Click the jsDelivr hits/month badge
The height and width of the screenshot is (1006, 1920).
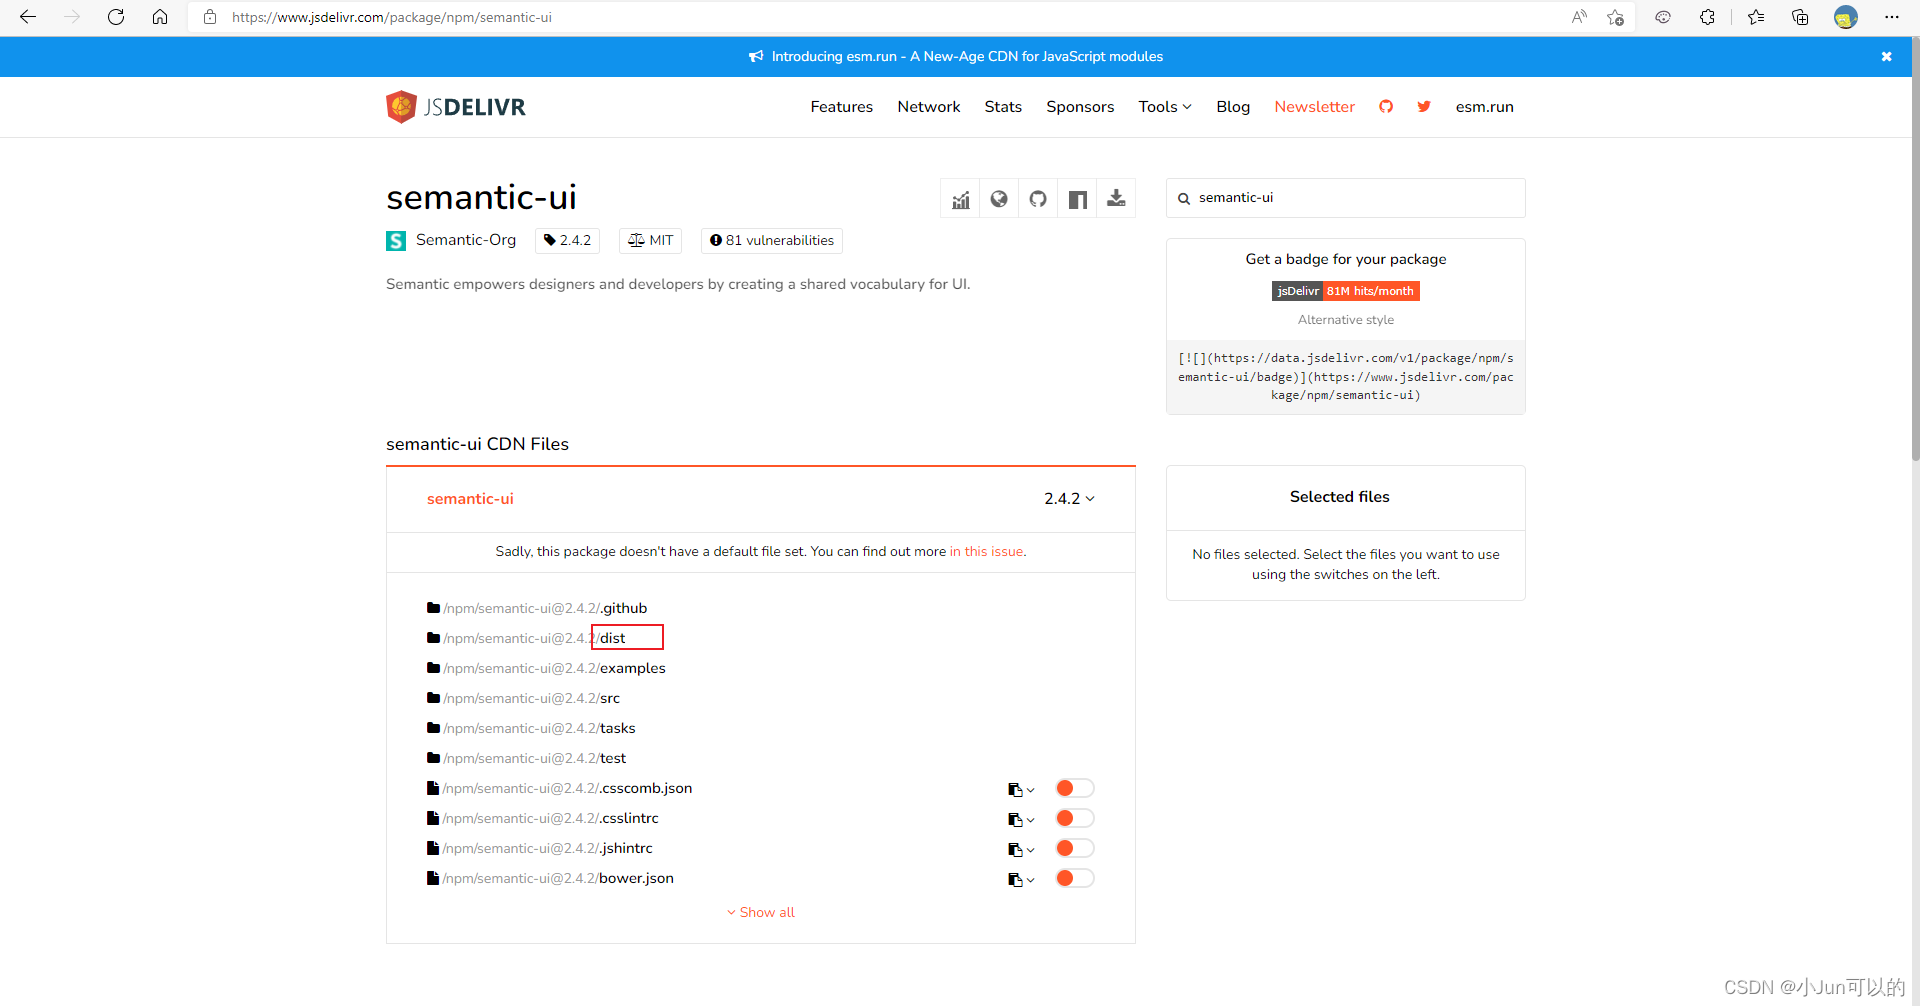(1345, 291)
